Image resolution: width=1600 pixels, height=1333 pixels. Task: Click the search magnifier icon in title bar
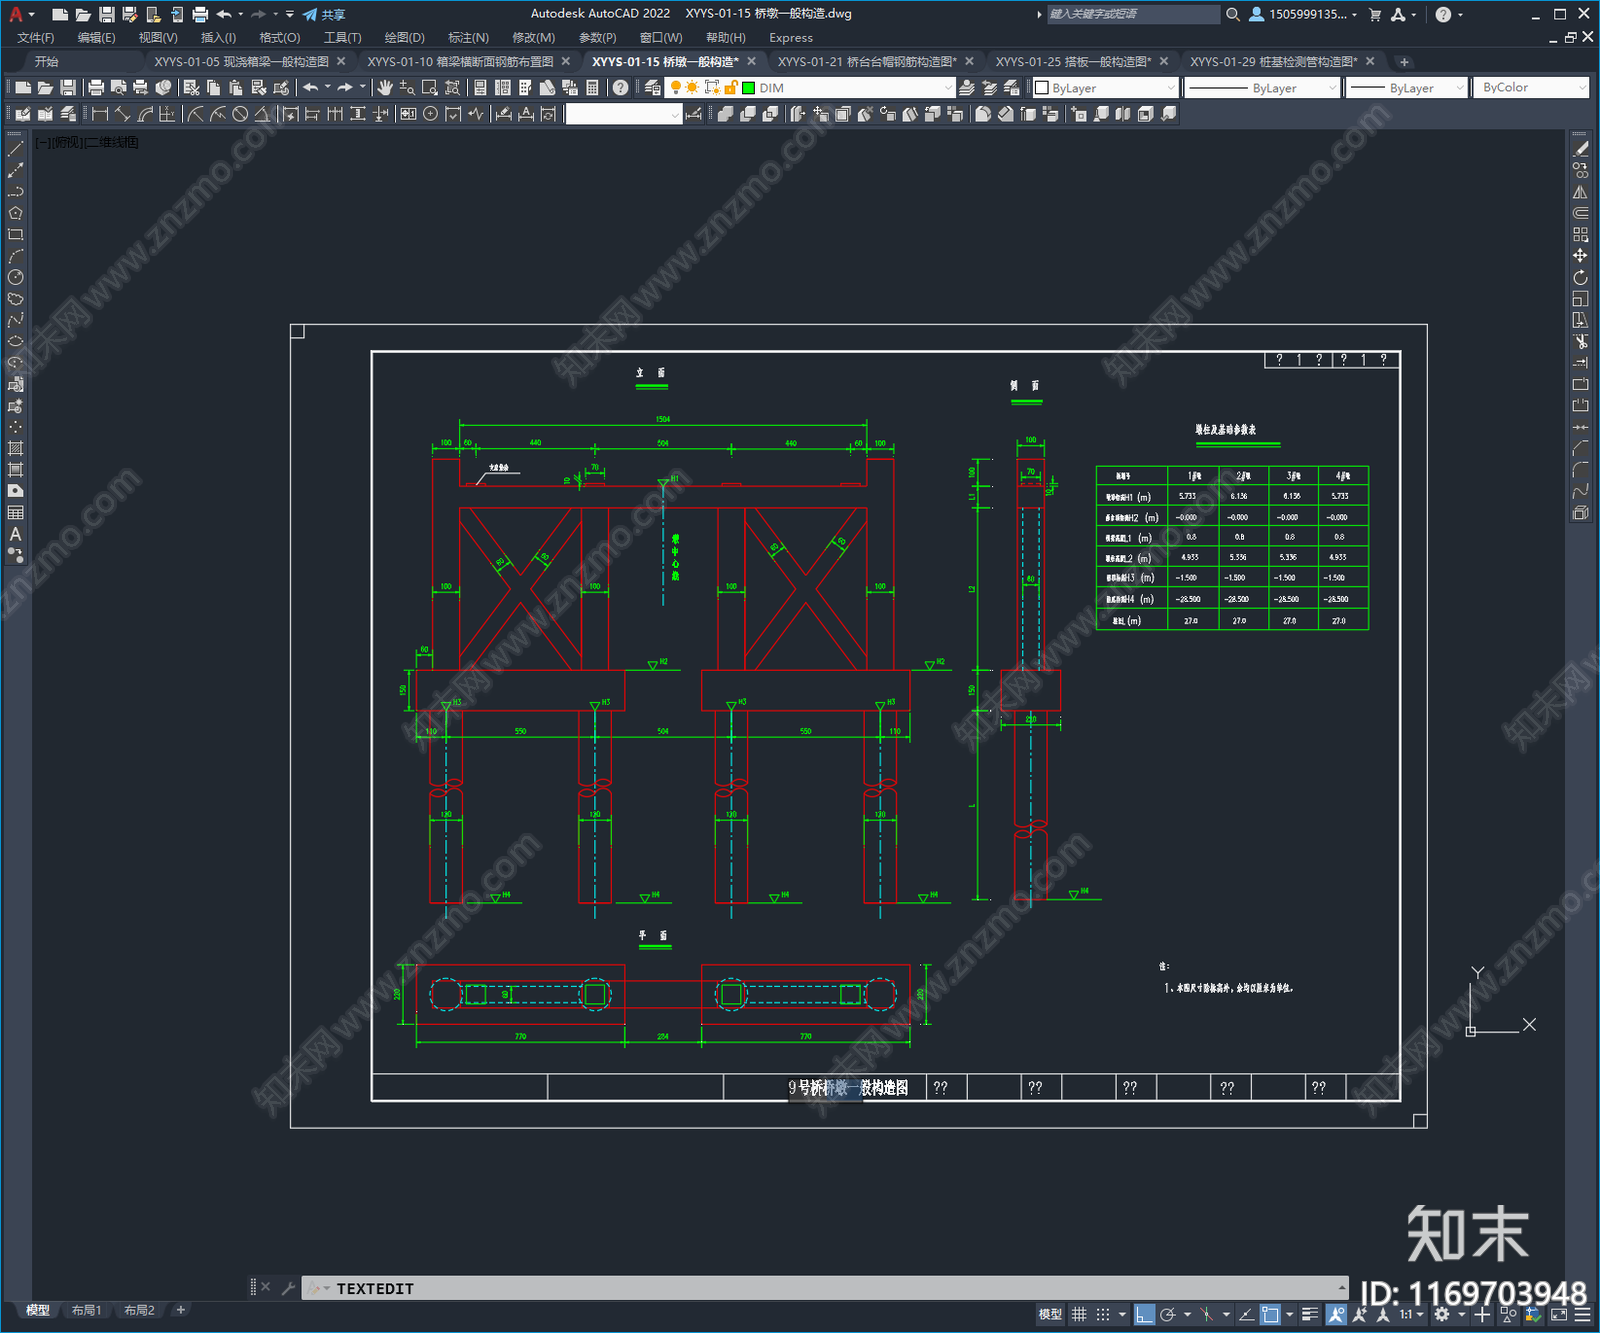point(1233,14)
